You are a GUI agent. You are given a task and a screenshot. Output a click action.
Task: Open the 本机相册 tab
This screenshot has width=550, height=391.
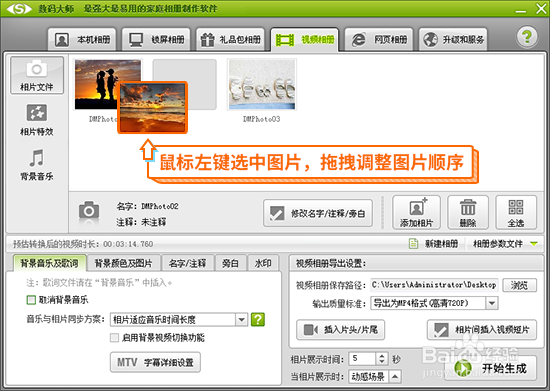coord(82,40)
